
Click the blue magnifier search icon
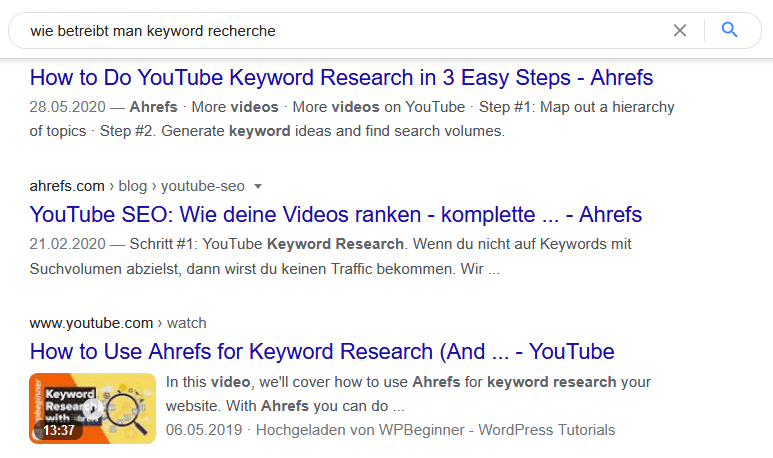tap(729, 30)
